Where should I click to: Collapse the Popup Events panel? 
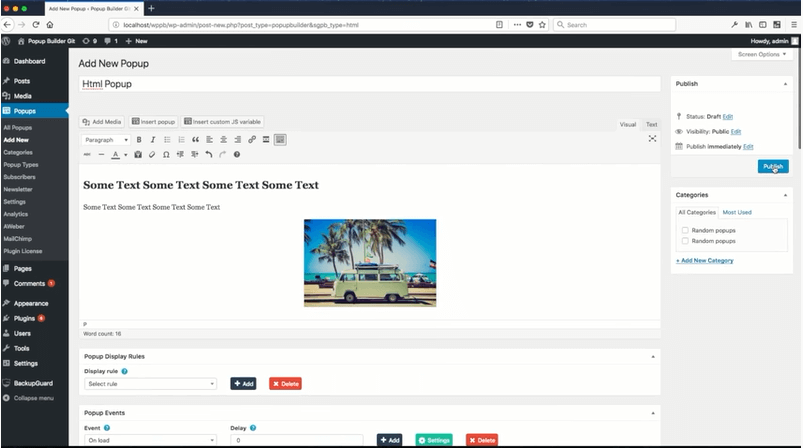tap(652, 413)
